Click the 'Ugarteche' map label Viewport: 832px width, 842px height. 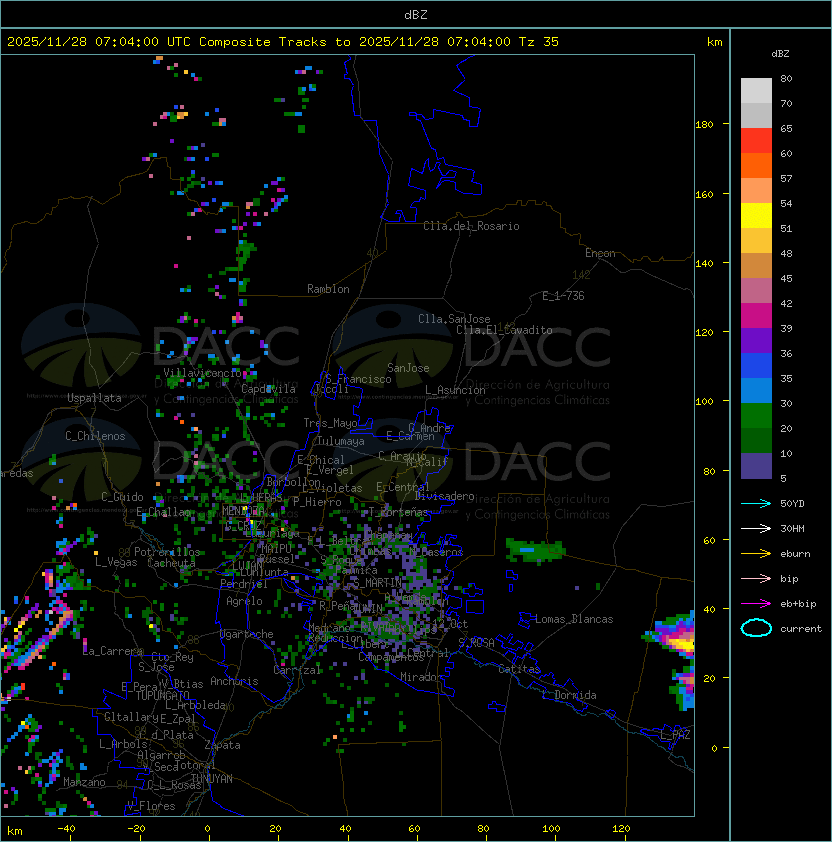click(x=247, y=634)
